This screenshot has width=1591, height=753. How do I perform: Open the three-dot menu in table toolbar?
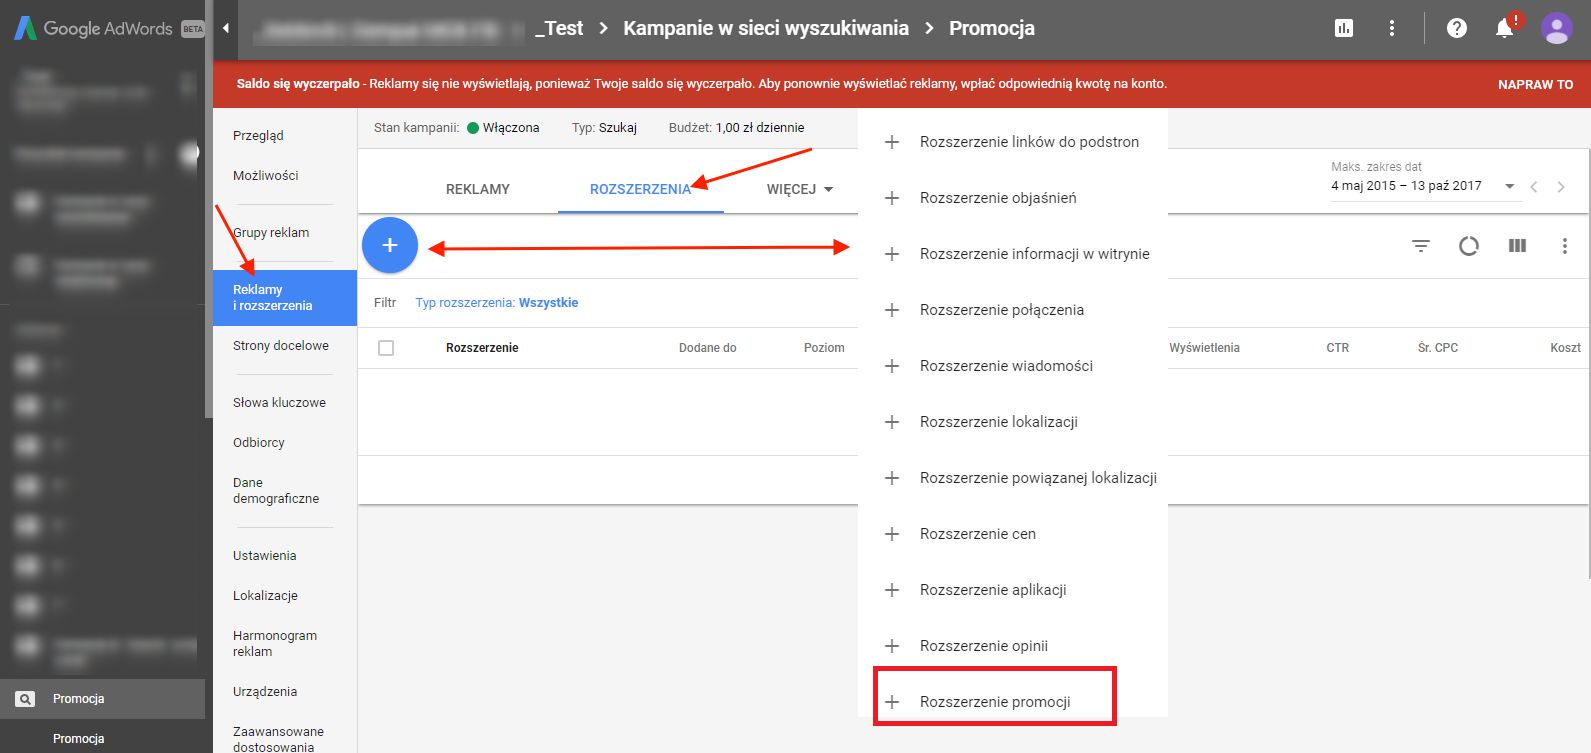pos(1565,246)
